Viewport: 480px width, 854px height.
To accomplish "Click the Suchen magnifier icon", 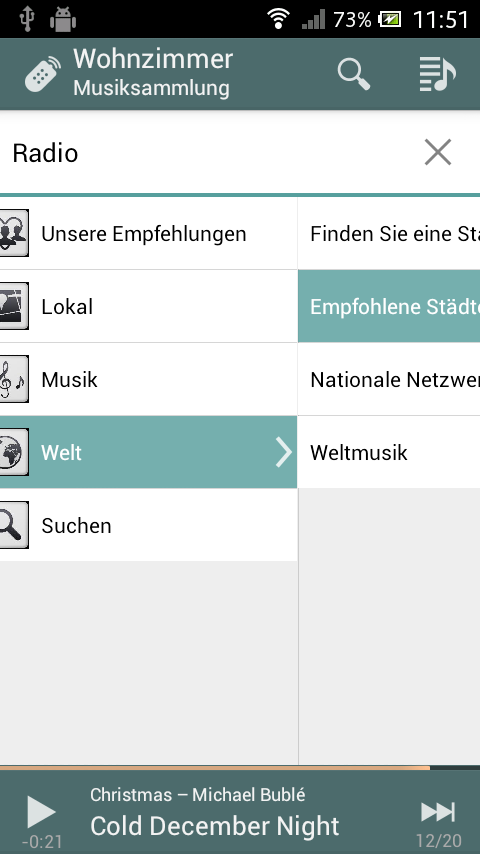I will [x=13, y=525].
